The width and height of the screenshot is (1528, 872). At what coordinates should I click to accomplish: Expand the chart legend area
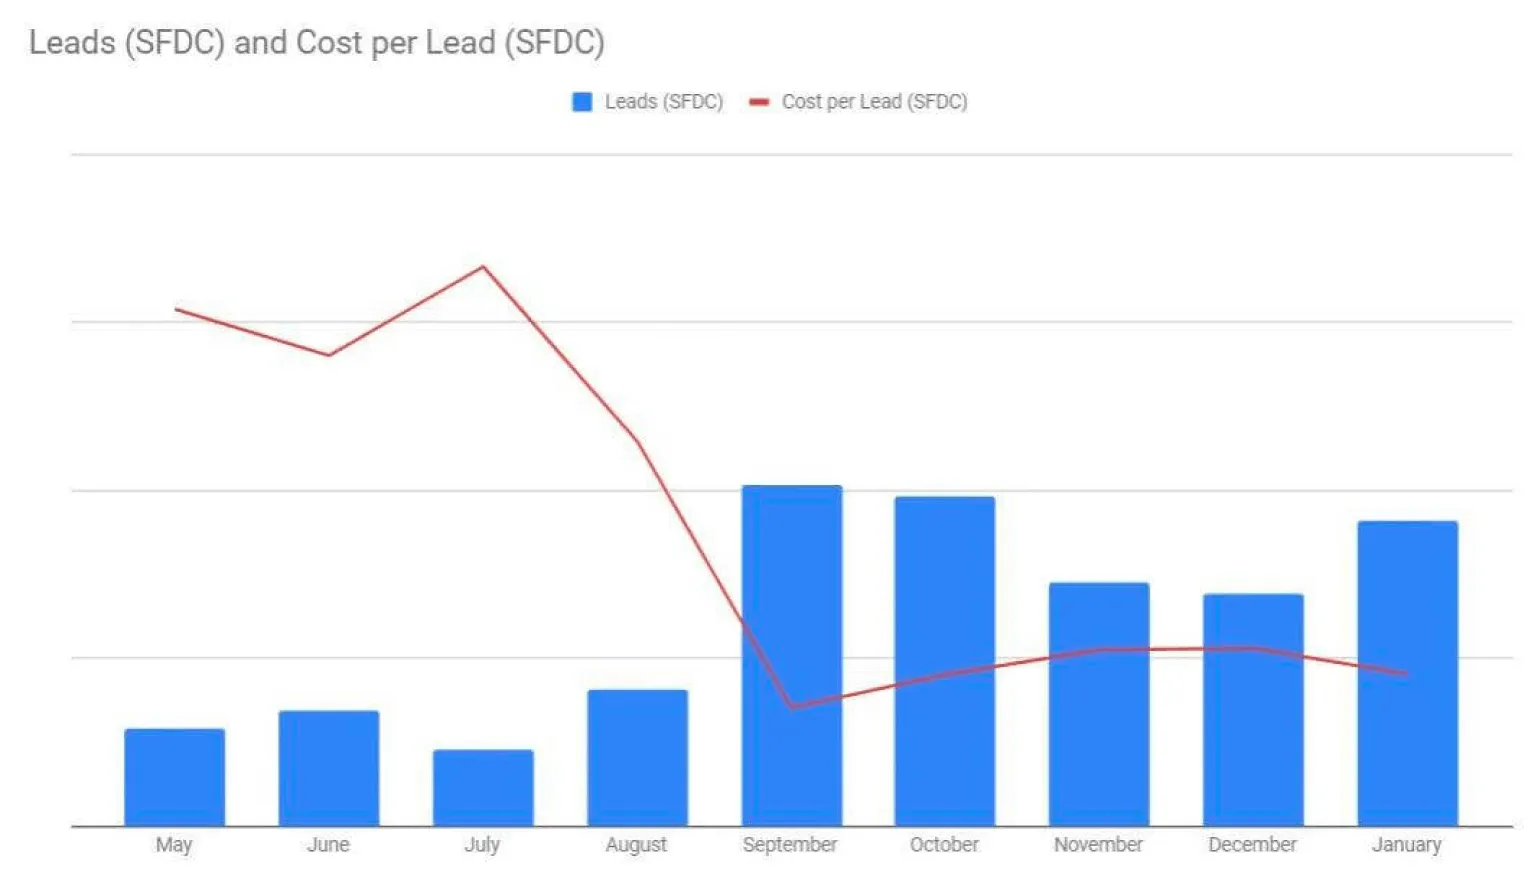click(765, 101)
